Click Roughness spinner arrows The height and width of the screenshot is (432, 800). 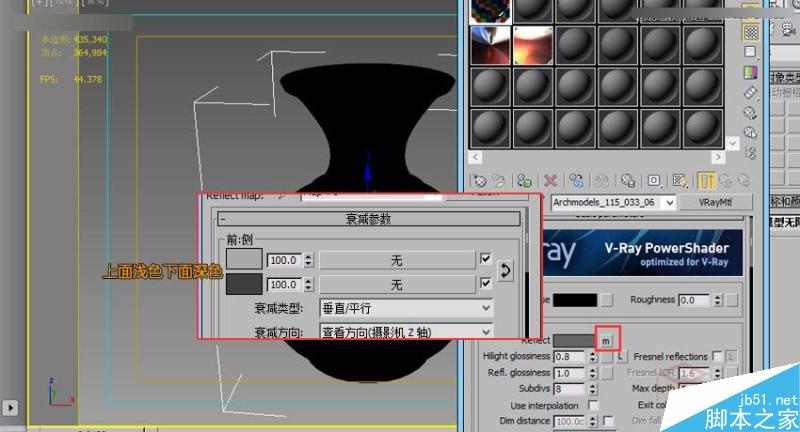[717, 300]
